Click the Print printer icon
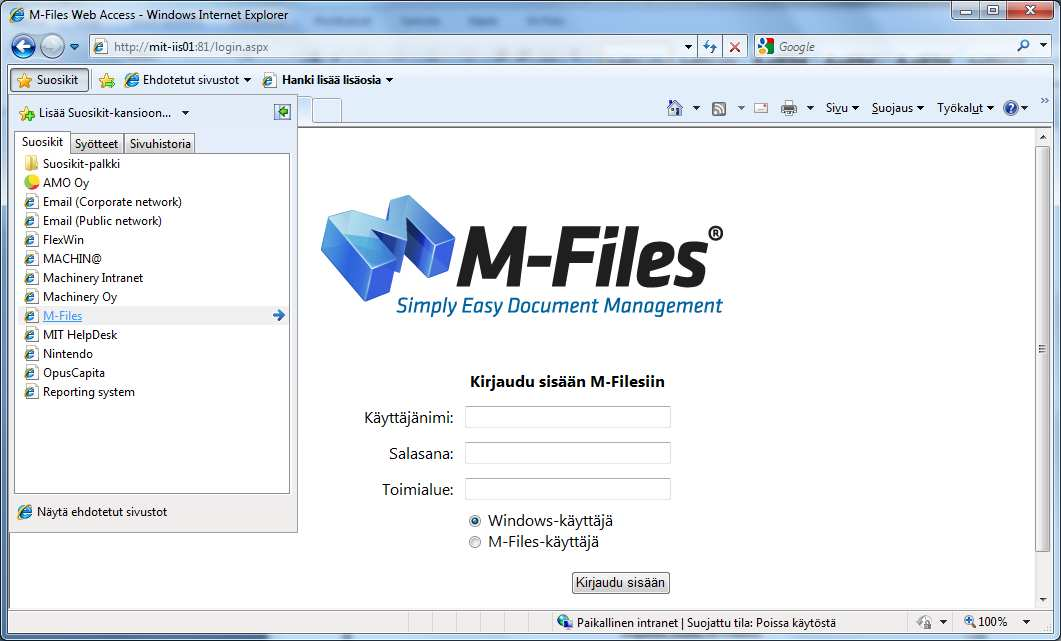1061x641 pixels. (x=788, y=108)
